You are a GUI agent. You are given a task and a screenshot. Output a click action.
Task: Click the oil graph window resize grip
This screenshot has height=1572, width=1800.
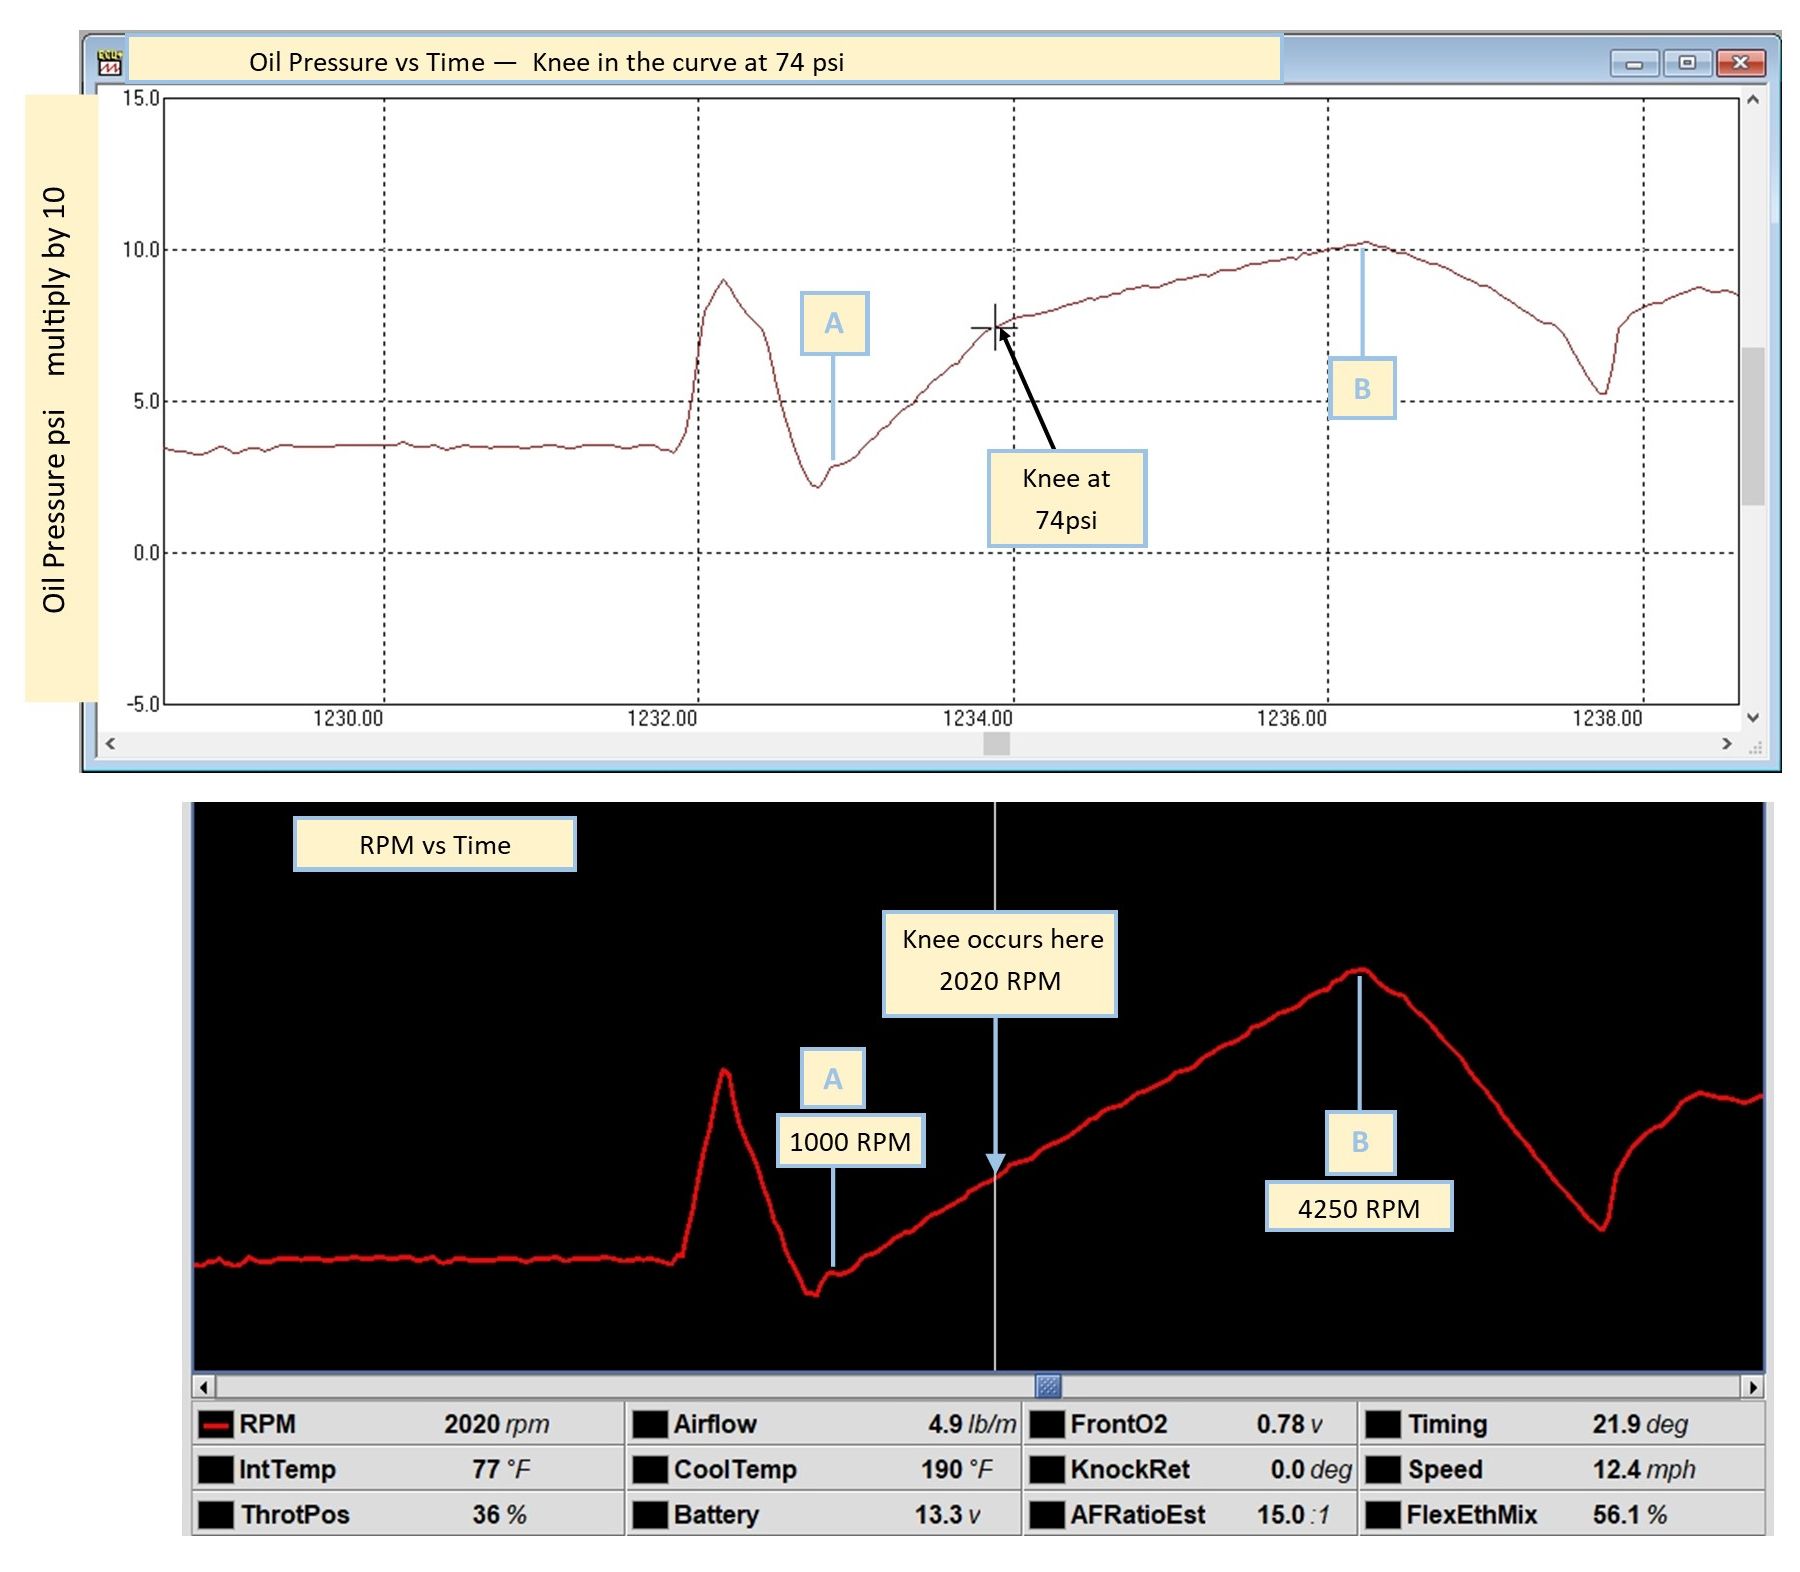(1754, 746)
